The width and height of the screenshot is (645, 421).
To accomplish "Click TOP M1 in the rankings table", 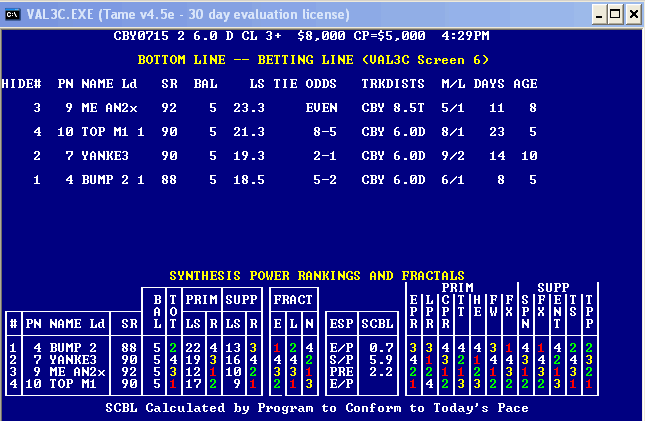I will [x=73, y=384].
